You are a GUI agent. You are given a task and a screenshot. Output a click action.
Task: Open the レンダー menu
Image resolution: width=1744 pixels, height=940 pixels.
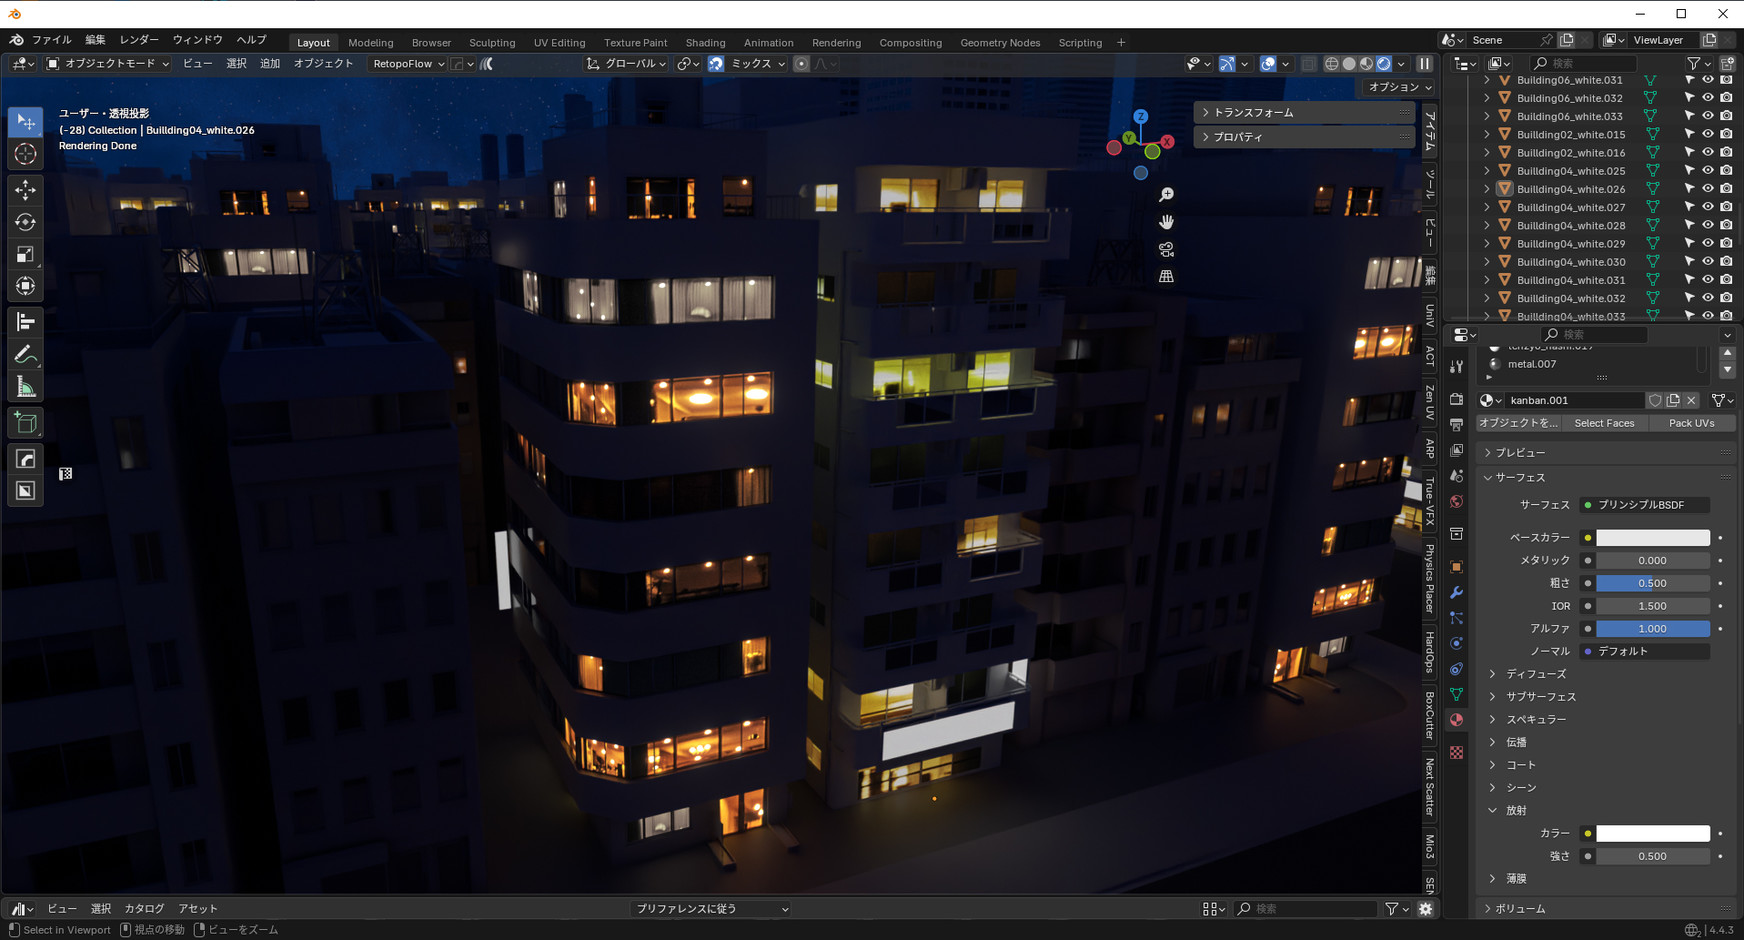coord(139,40)
